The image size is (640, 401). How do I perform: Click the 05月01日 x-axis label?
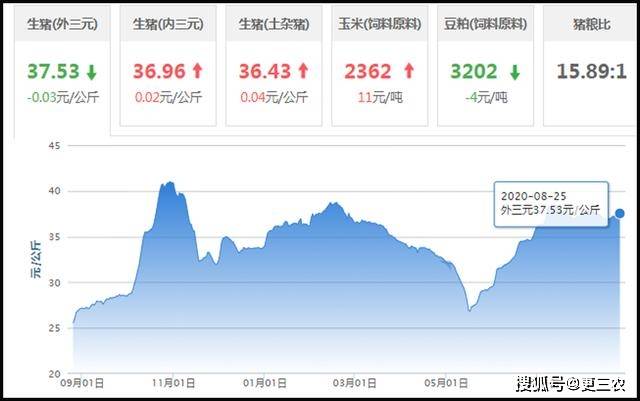tap(446, 383)
